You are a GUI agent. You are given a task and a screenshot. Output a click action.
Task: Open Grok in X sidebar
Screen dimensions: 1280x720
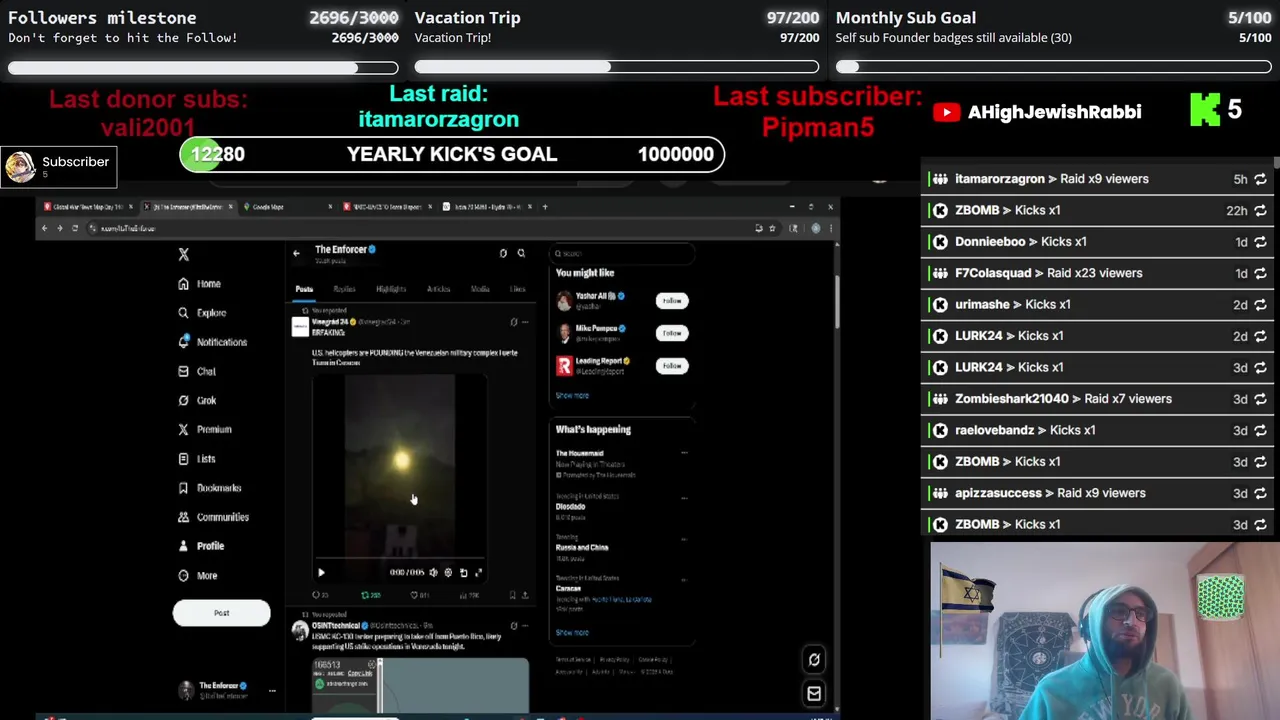pos(196,400)
